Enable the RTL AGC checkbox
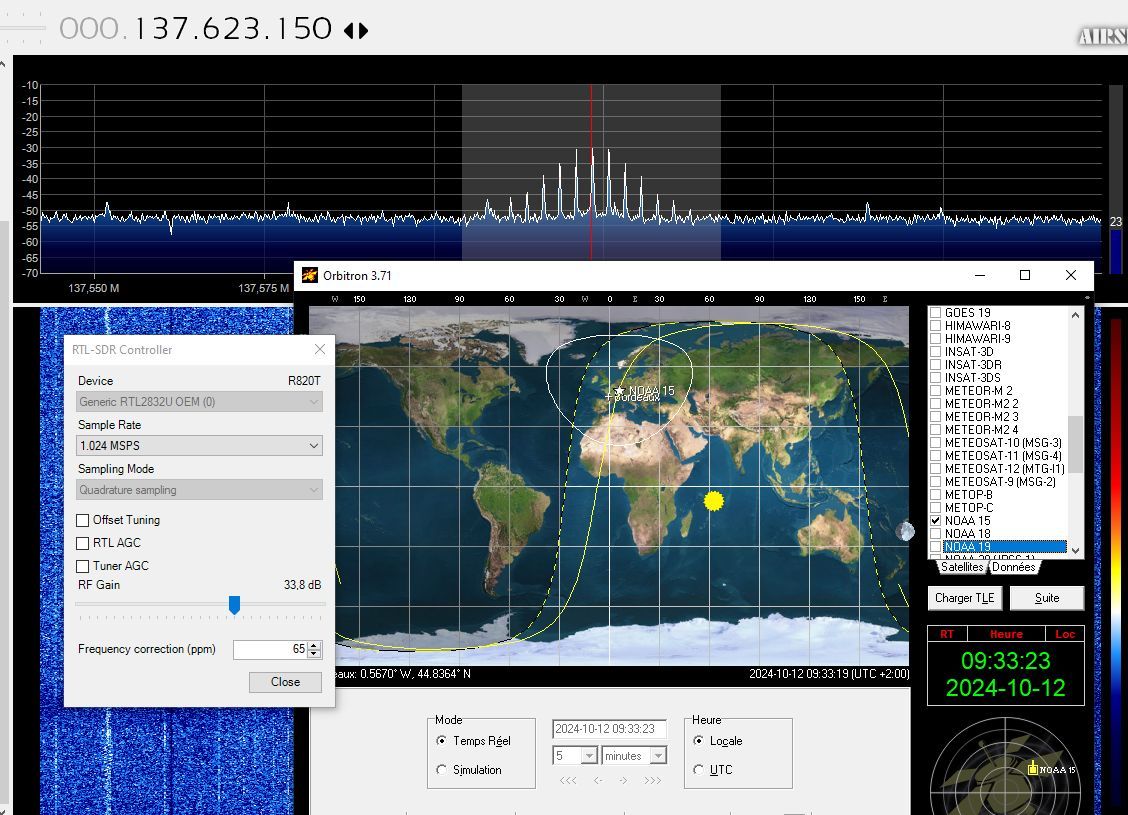The image size is (1128, 815). point(83,543)
